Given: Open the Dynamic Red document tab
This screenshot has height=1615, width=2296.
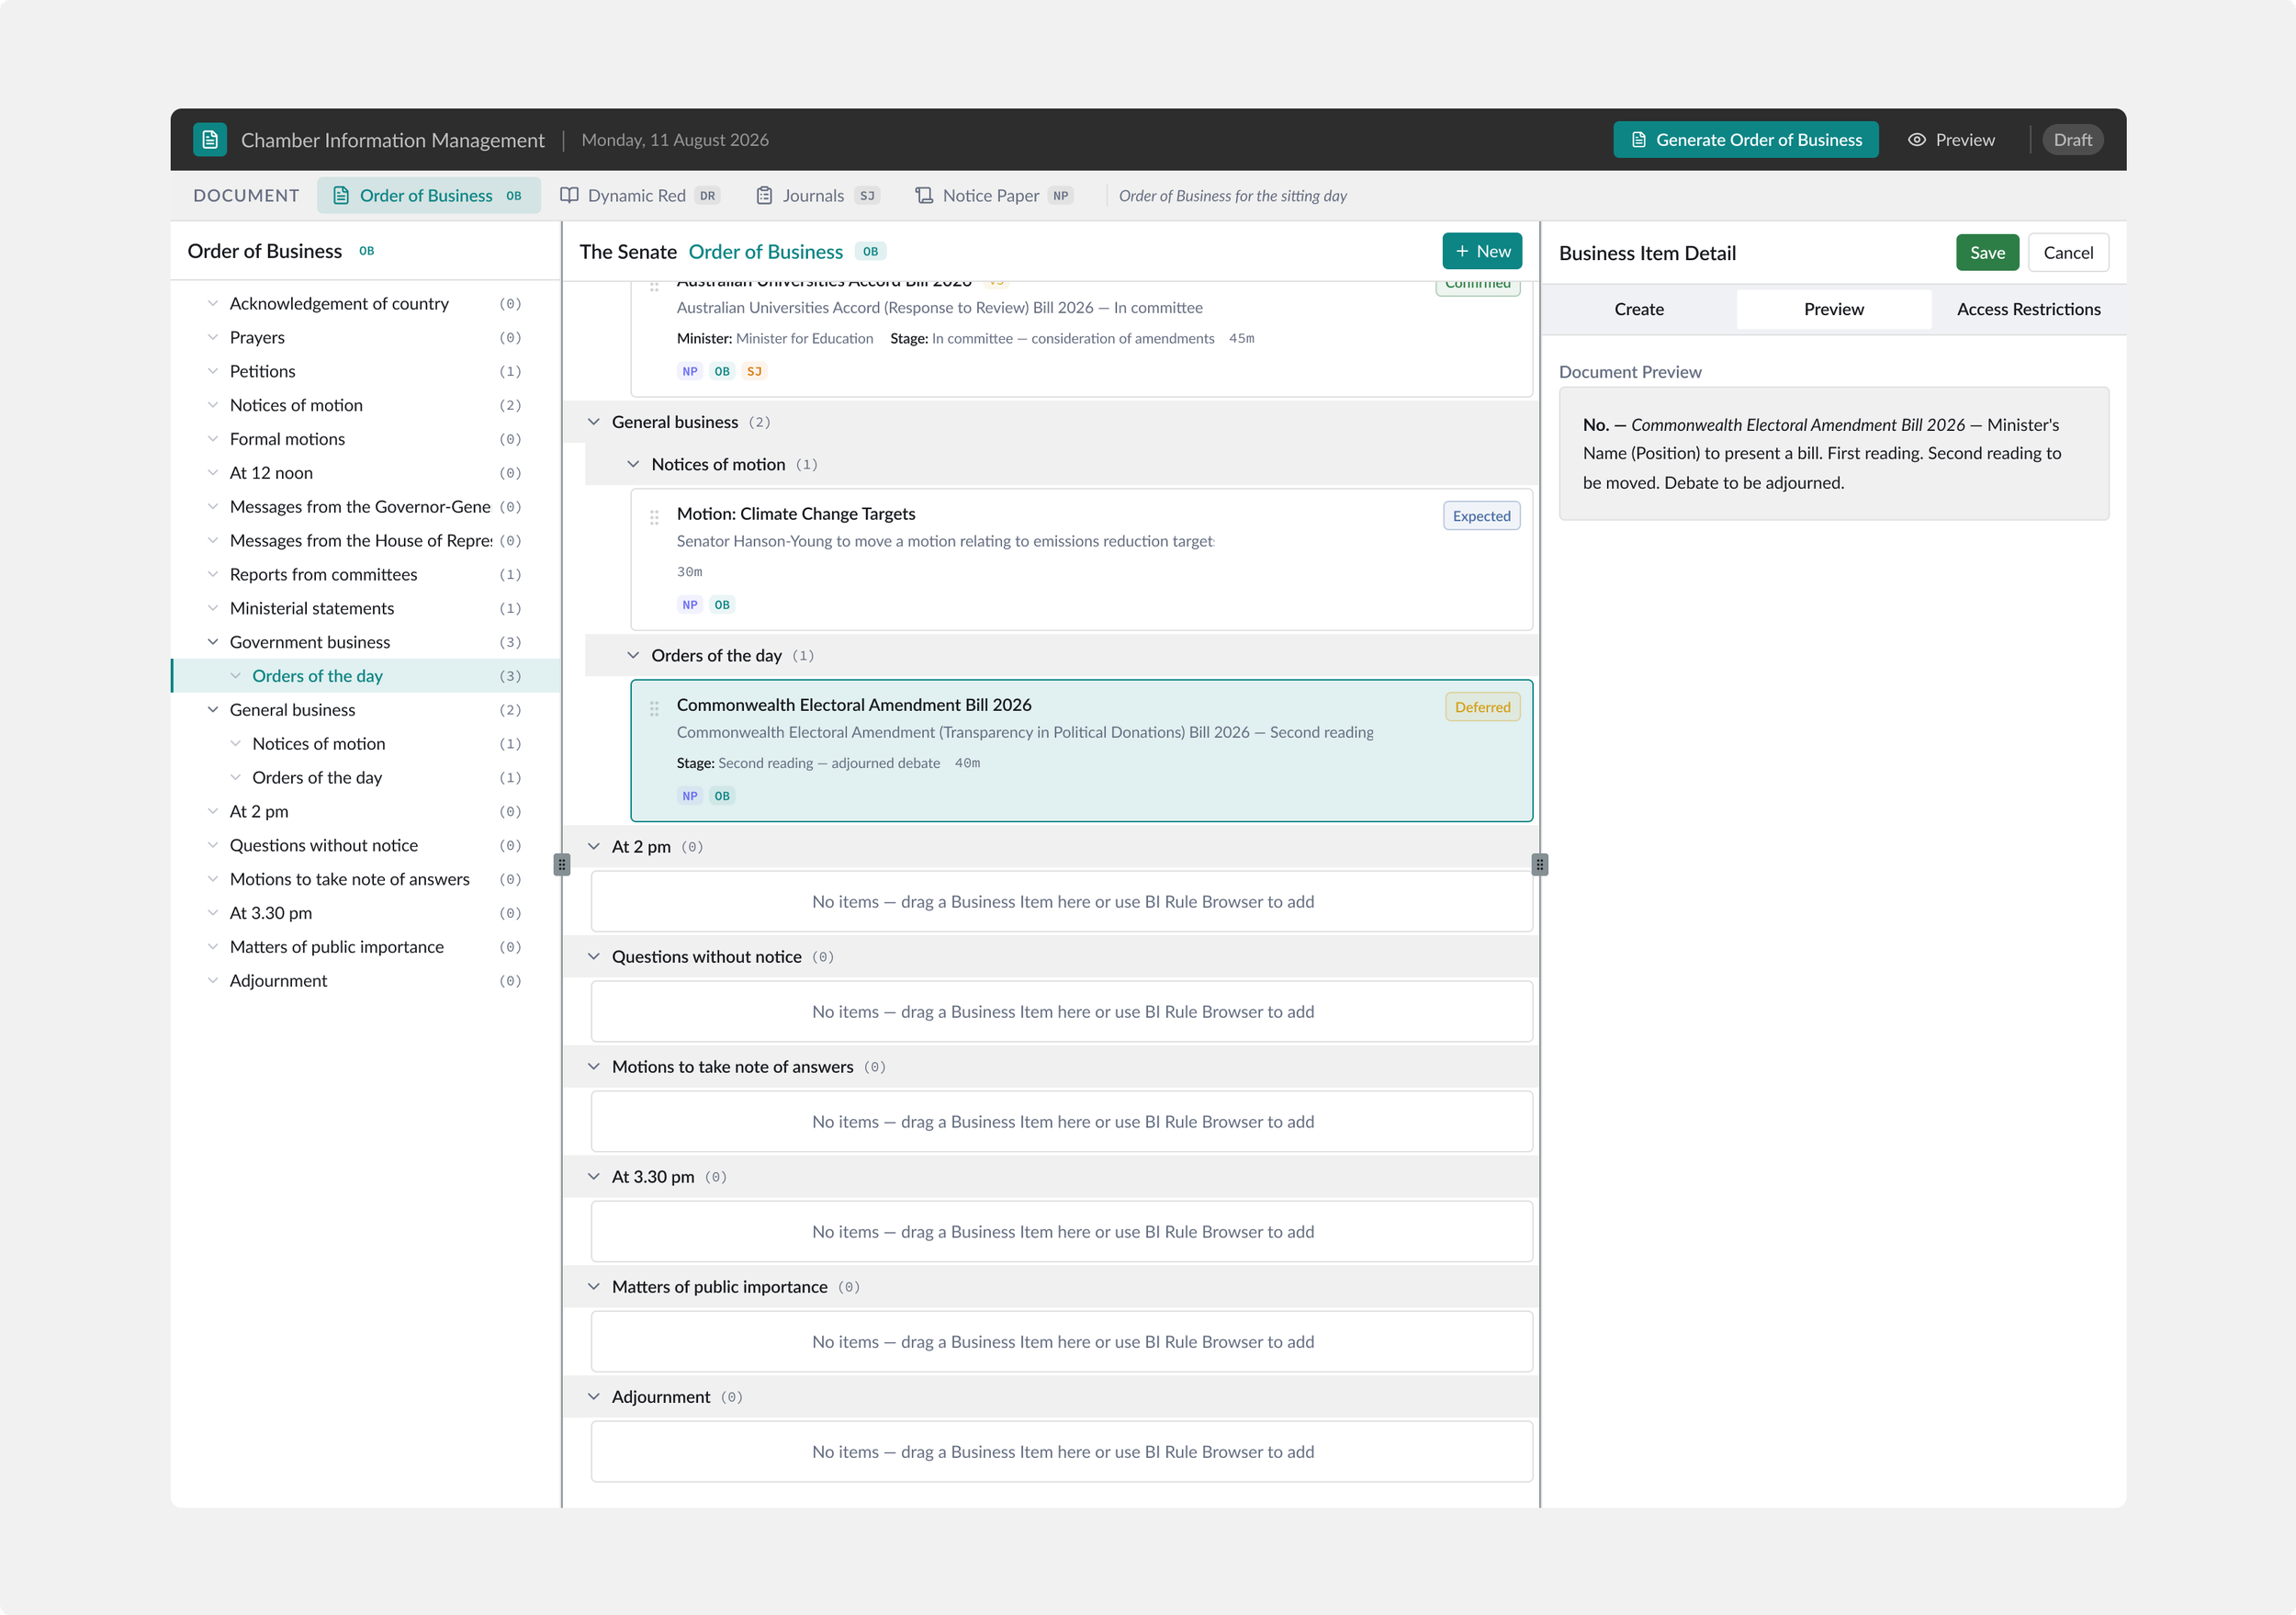Looking at the screenshot, I should 640,195.
